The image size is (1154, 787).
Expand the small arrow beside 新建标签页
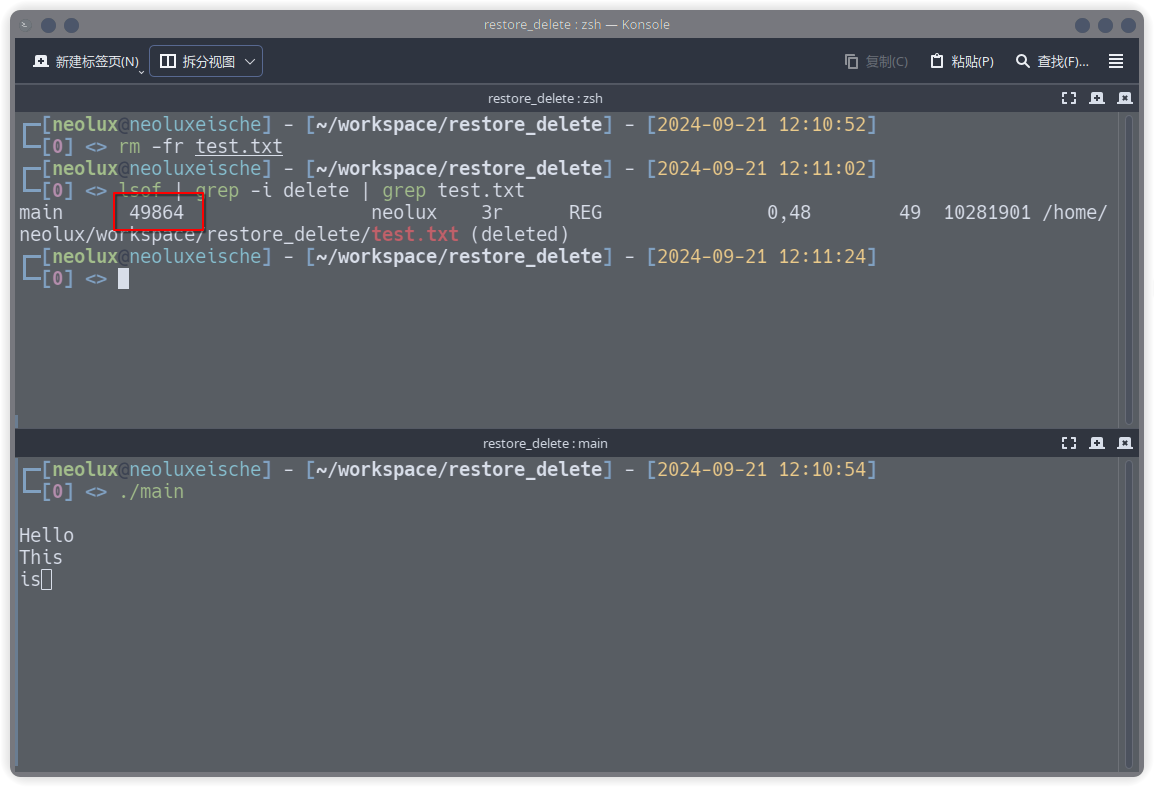tap(141, 71)
